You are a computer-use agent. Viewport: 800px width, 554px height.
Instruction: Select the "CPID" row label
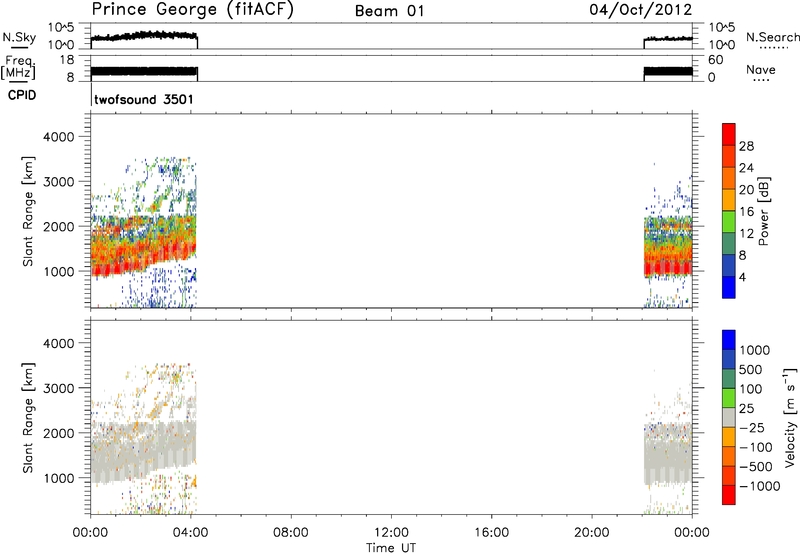pos(22,95)
